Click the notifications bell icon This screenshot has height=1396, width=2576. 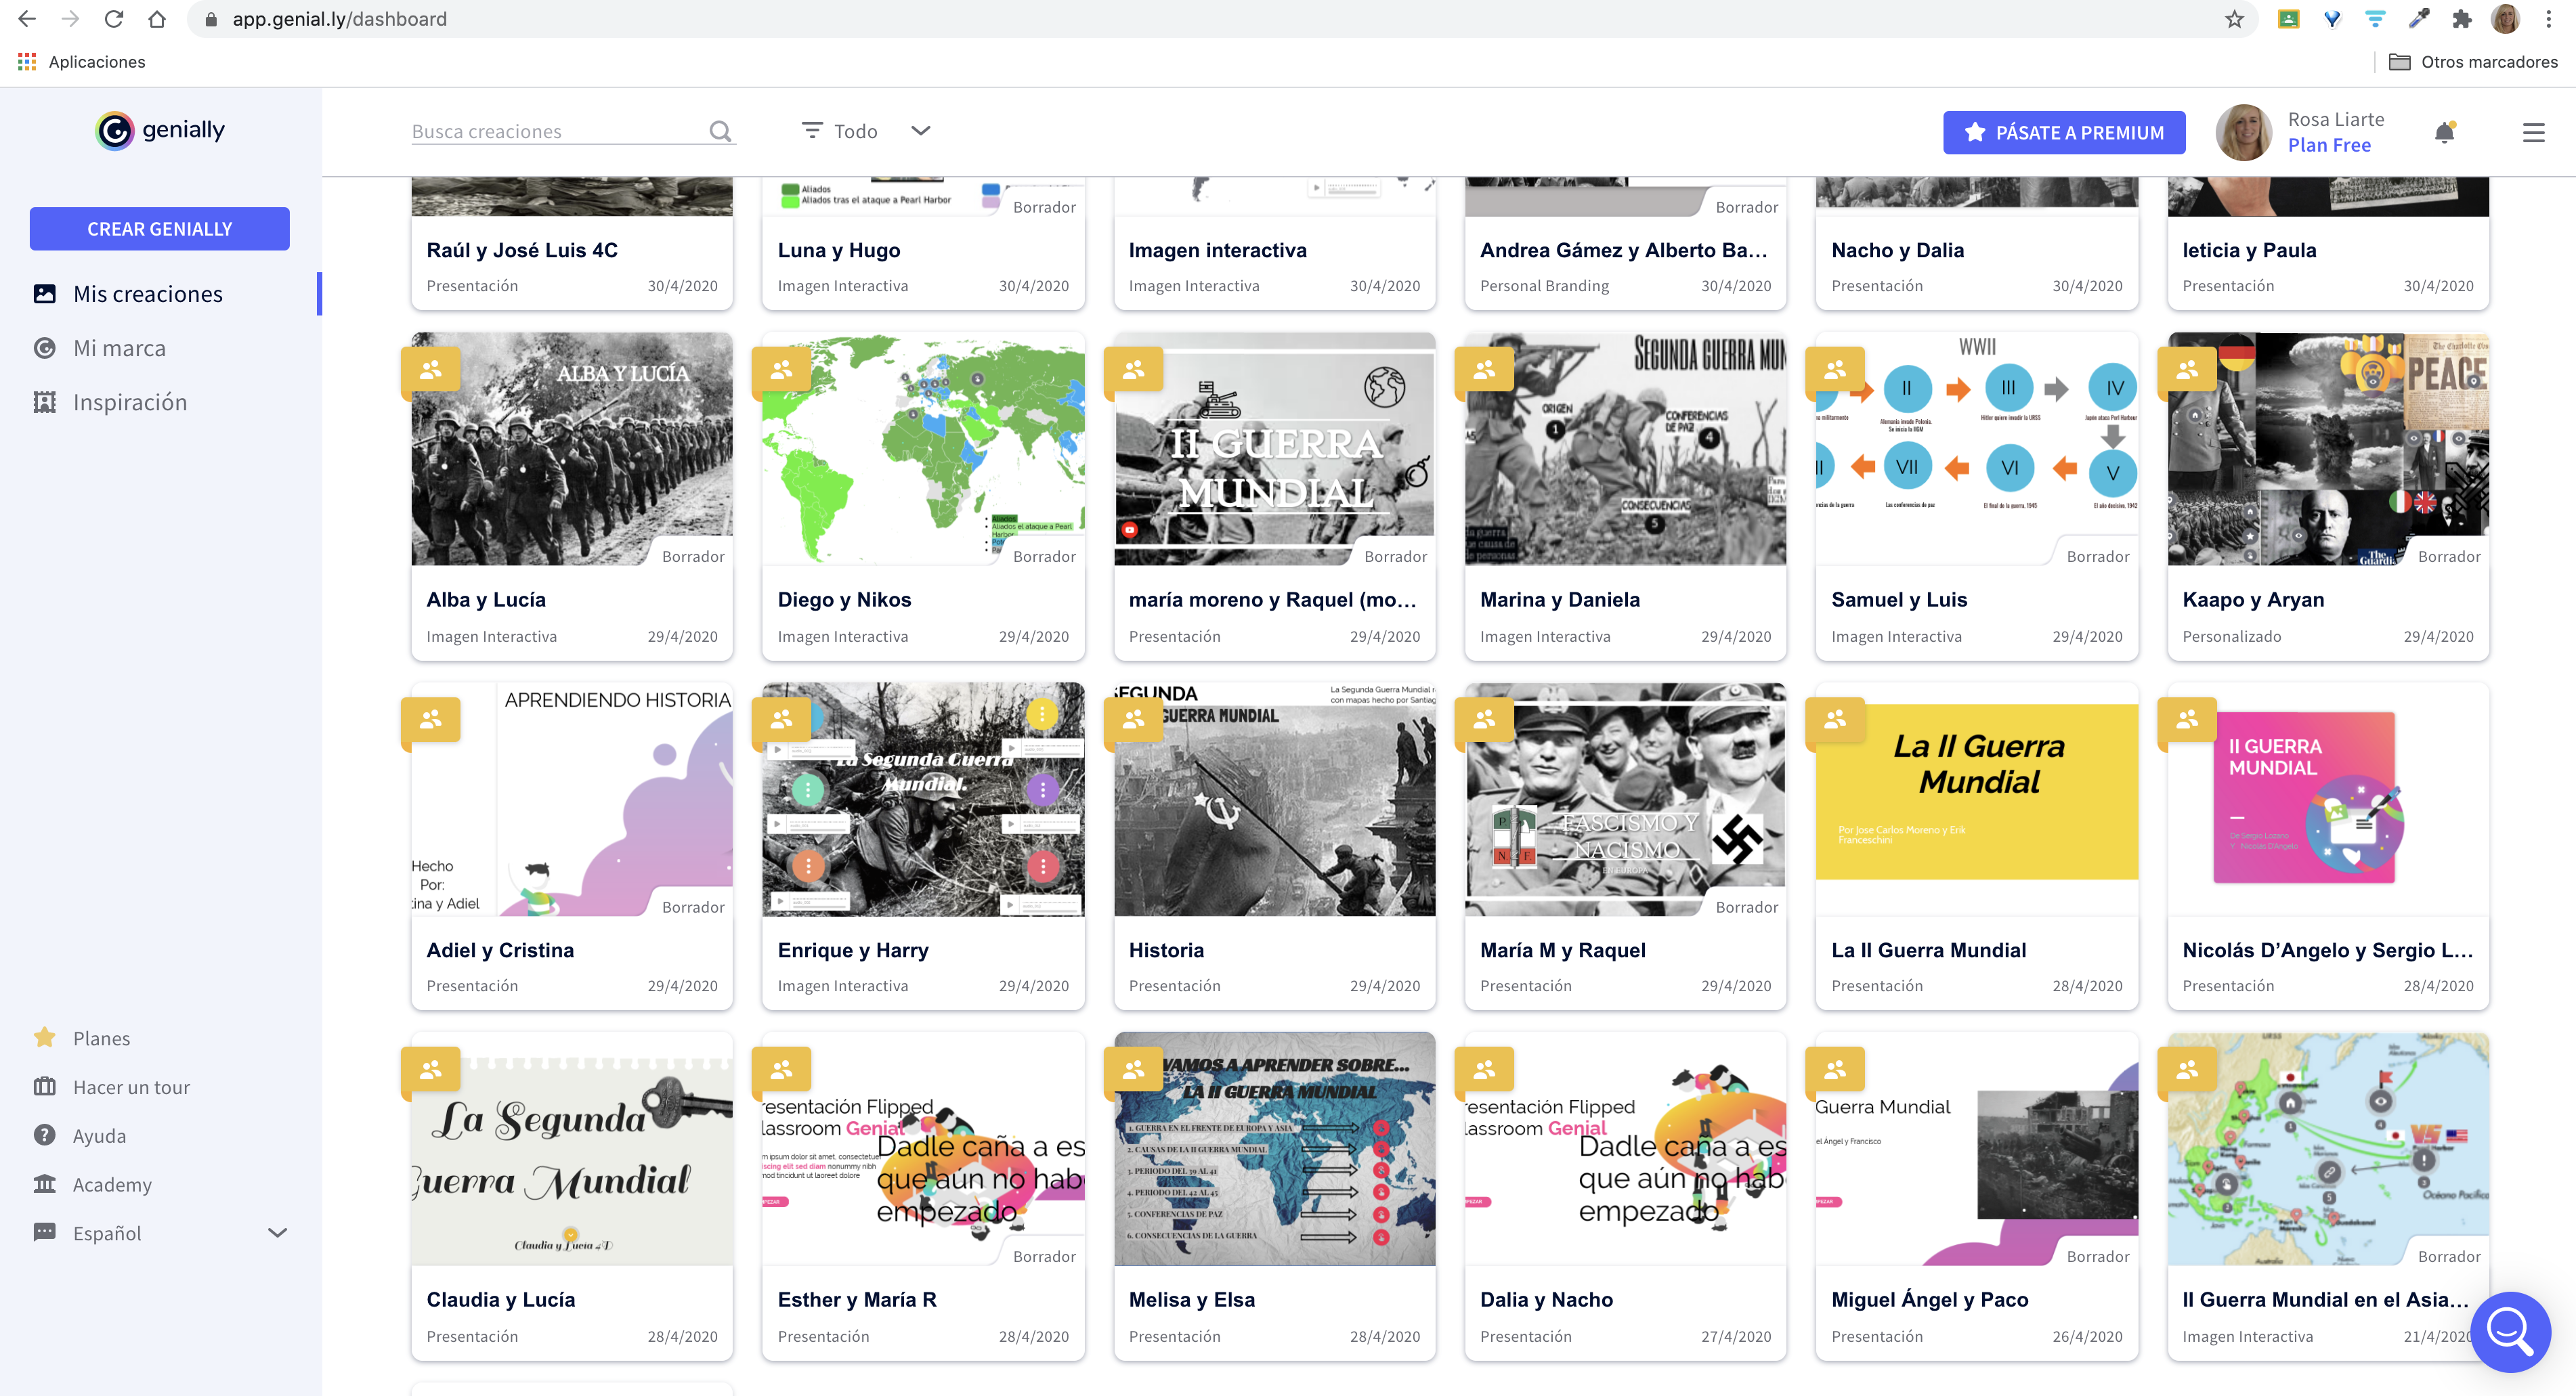click(x=2443, y=133)
